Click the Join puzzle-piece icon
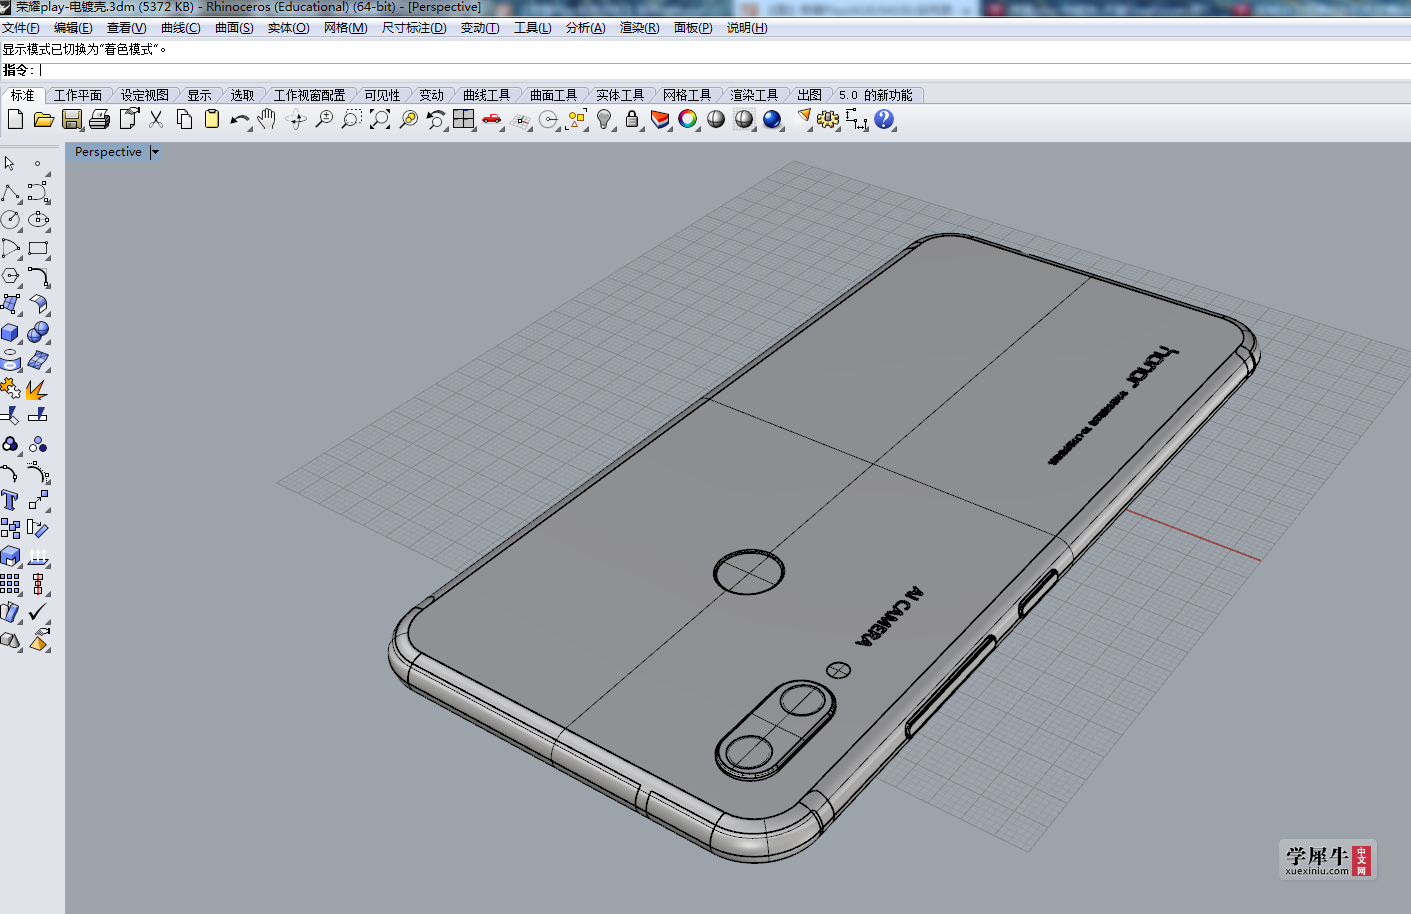Viewport: 1411px width, 914px height. coord(10,388)
